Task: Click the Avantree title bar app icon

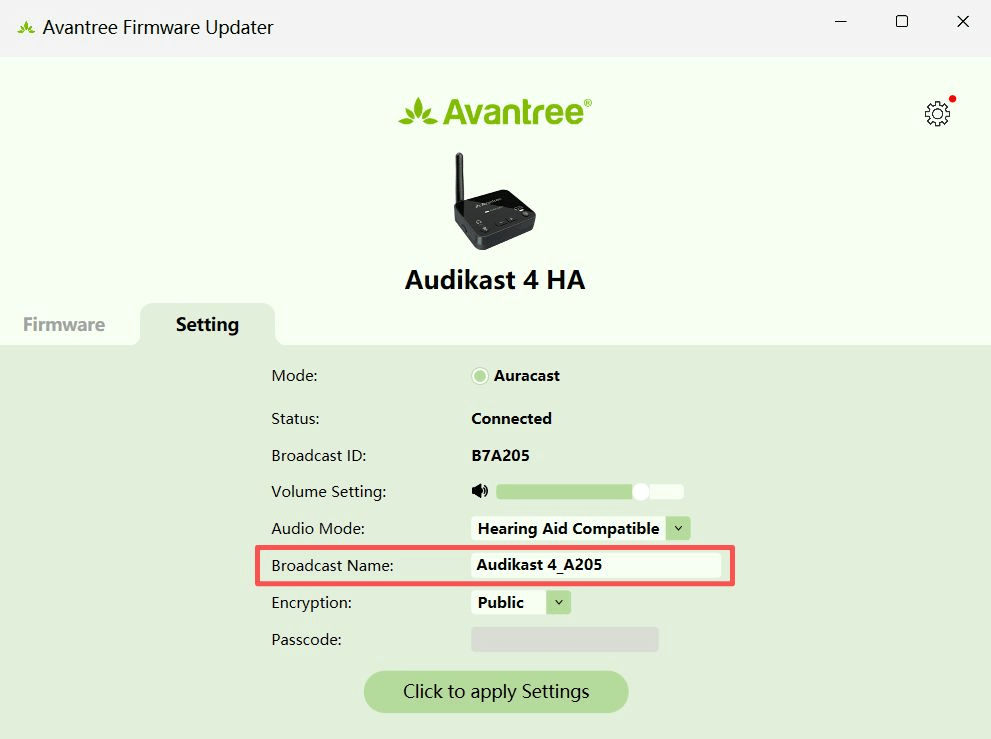Action: click(26, 27)
